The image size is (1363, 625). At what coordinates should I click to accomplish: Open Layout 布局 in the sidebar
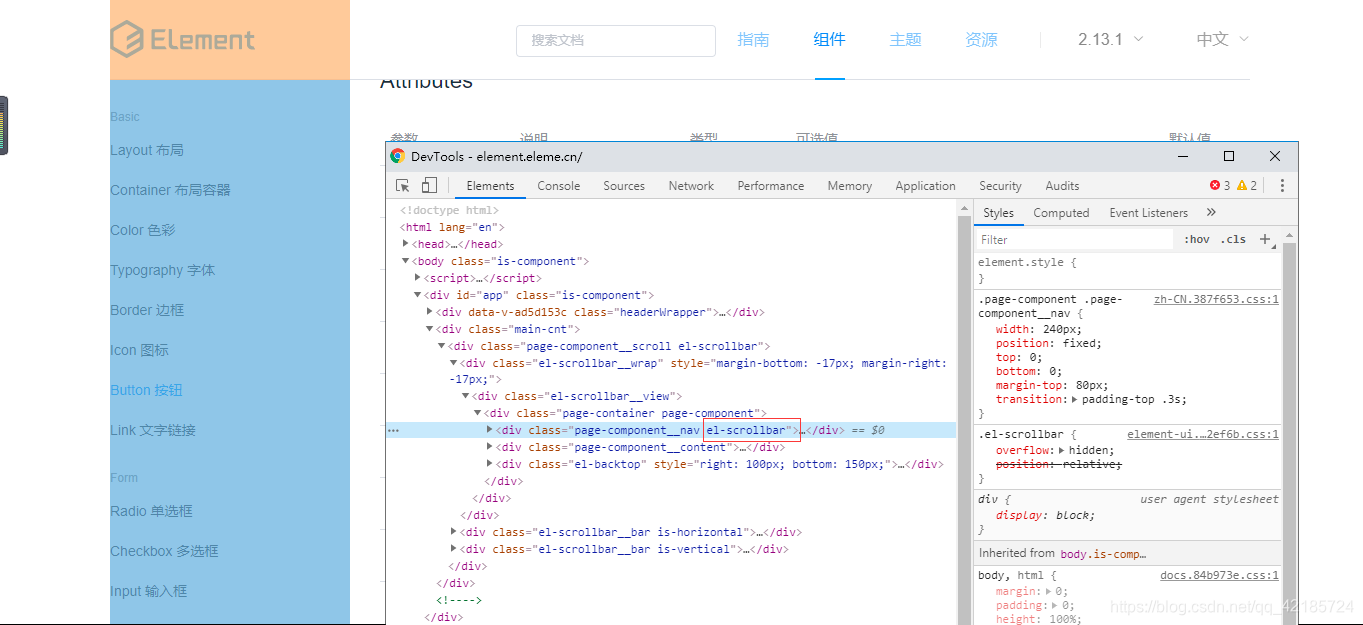coord(147,149)
